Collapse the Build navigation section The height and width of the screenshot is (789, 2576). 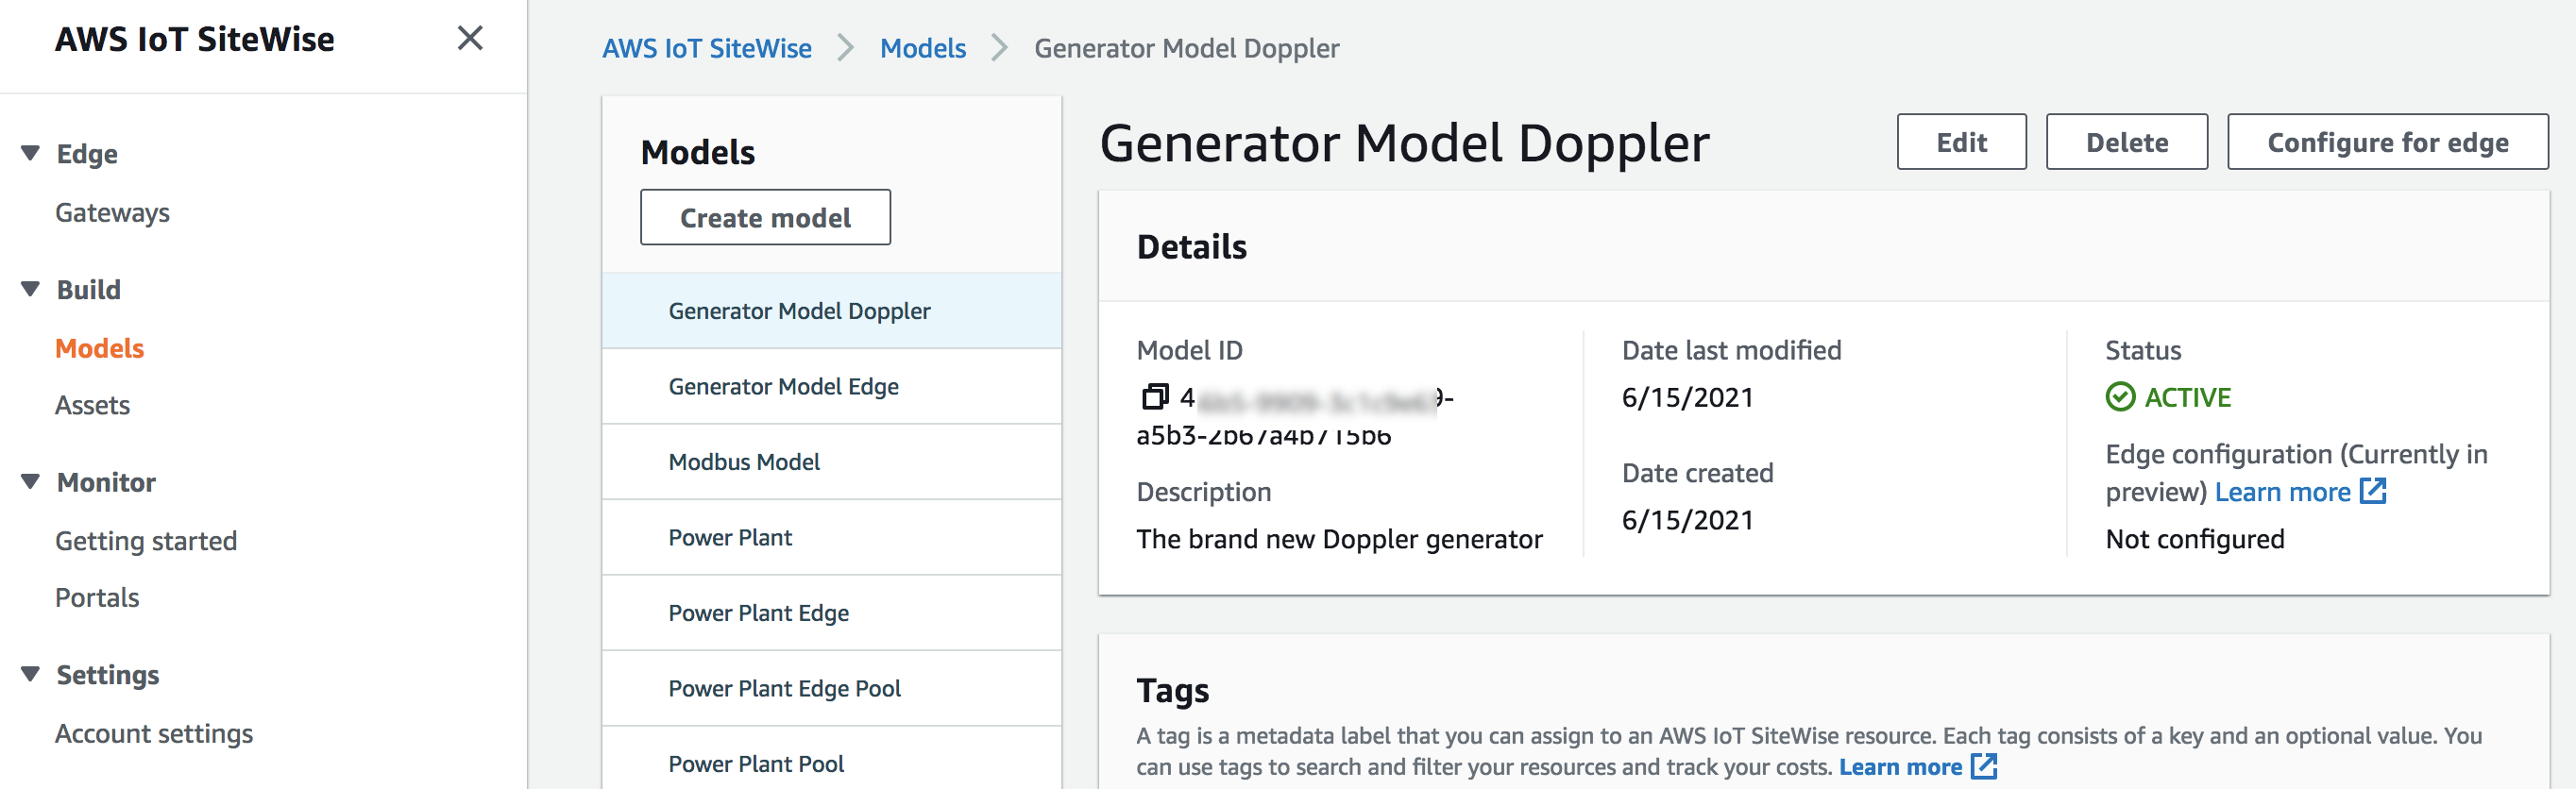tap(31, 289)
